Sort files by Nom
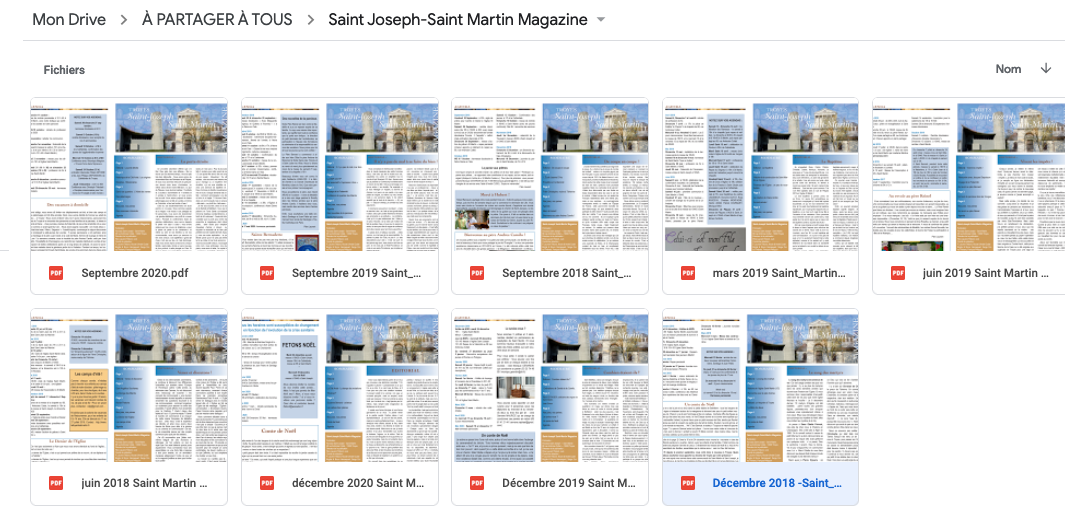This screenshot has width=1065, height=531. point(1008,69)
